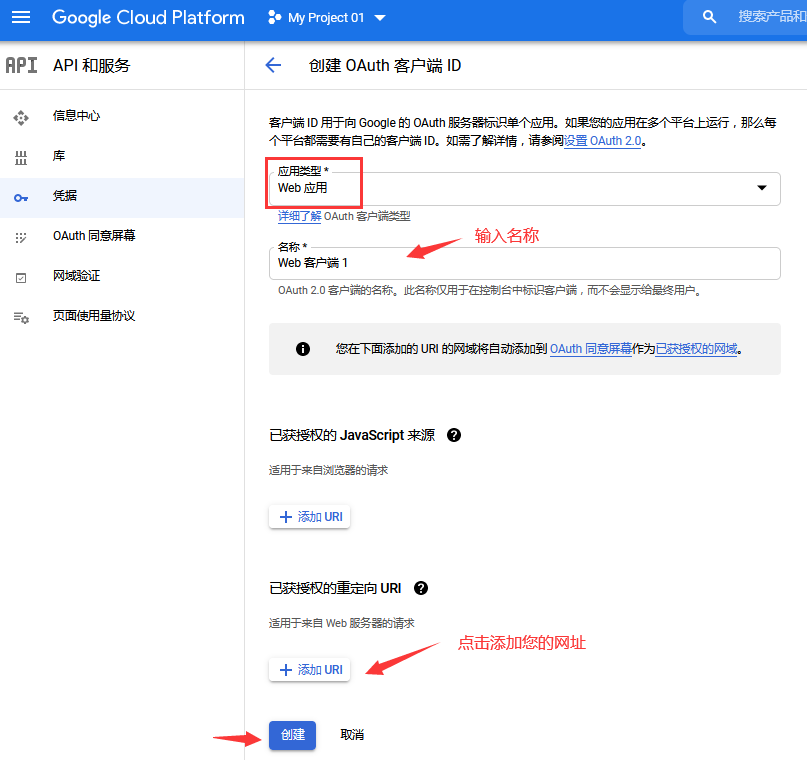This screenshot has width=807, height=760.
Task: Go back using the blue arrow
Action: tap(273, 65)
